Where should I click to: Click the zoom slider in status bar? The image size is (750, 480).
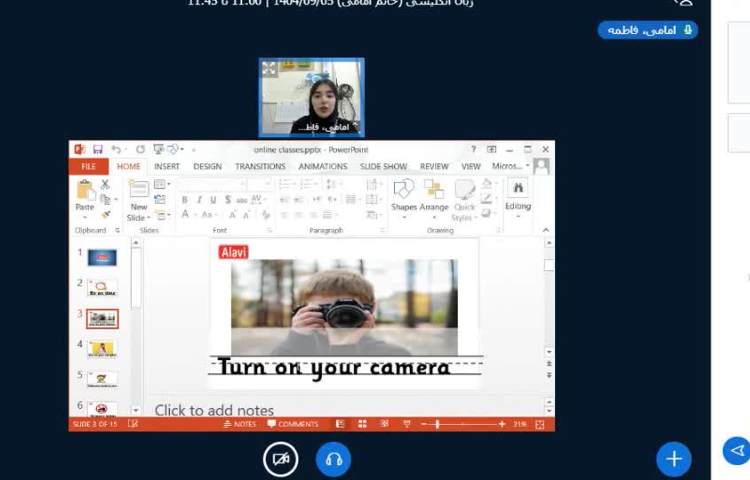pos(437,424)
